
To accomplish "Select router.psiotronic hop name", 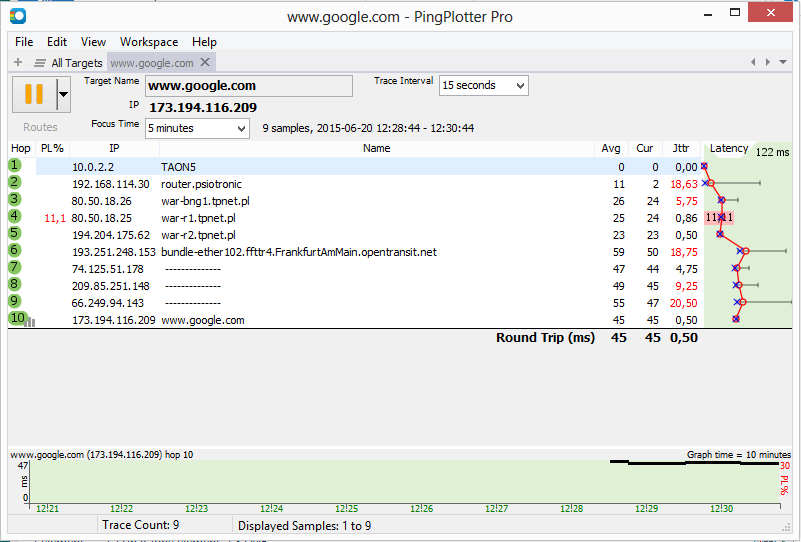I will [201, 184].
